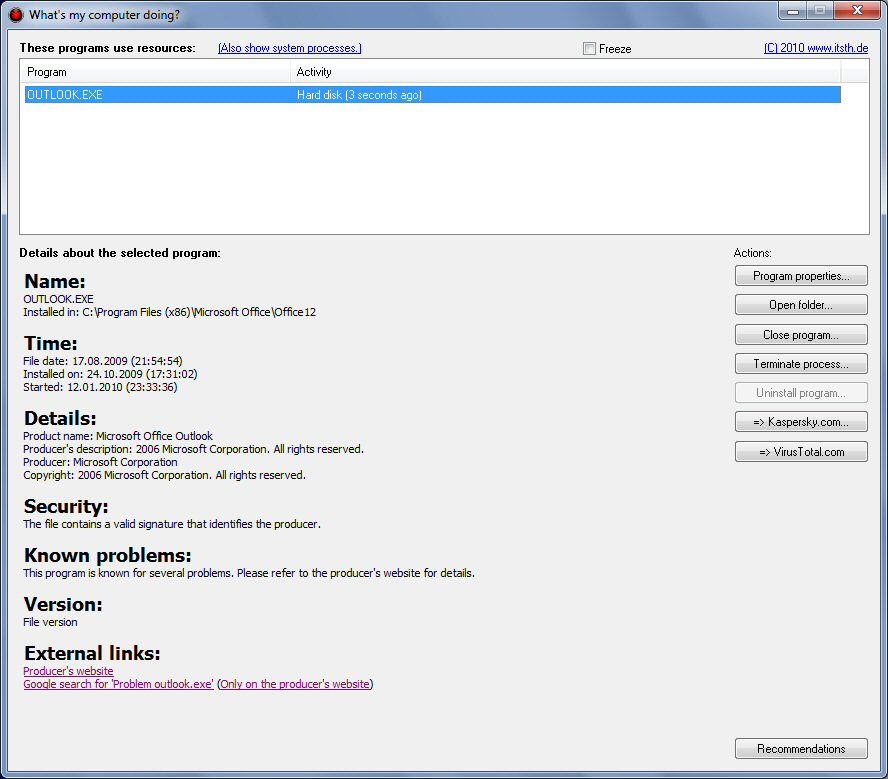Click the red app icon in title bar
The height and width of the screenshot is (779, 888).
(x=15, y=15)
